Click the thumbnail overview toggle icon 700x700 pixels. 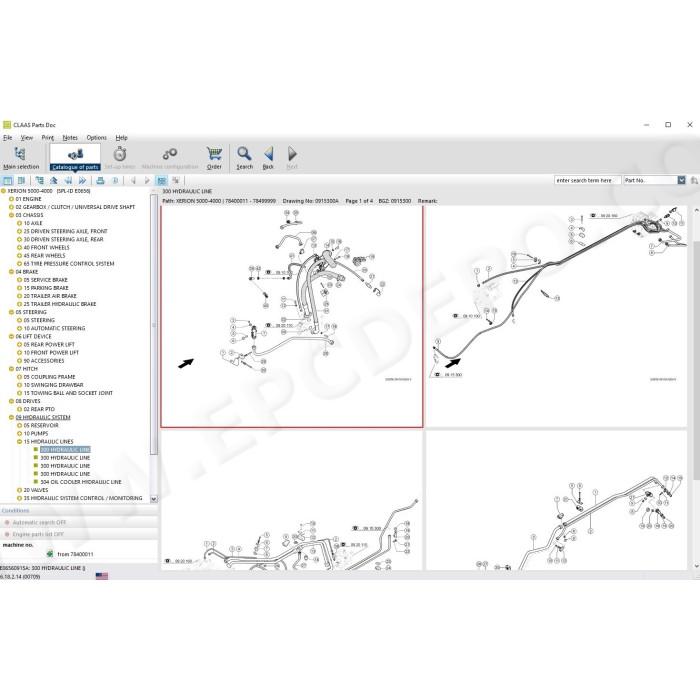click(x=162, y=181)
